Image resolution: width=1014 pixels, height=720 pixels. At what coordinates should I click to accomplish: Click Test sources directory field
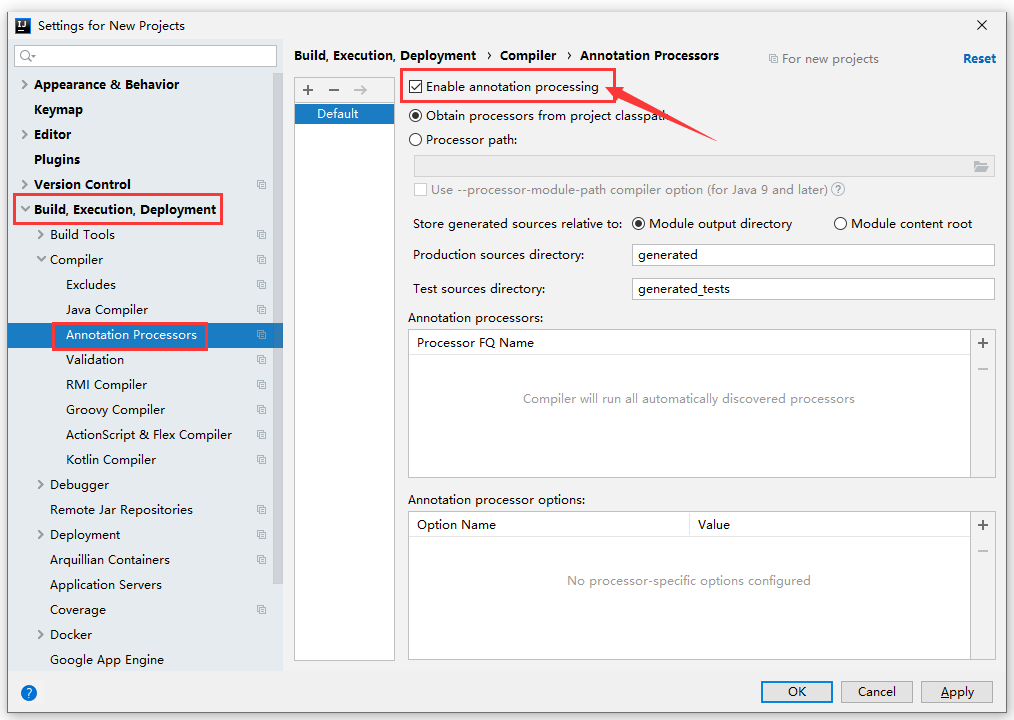(x=813, y=289)
